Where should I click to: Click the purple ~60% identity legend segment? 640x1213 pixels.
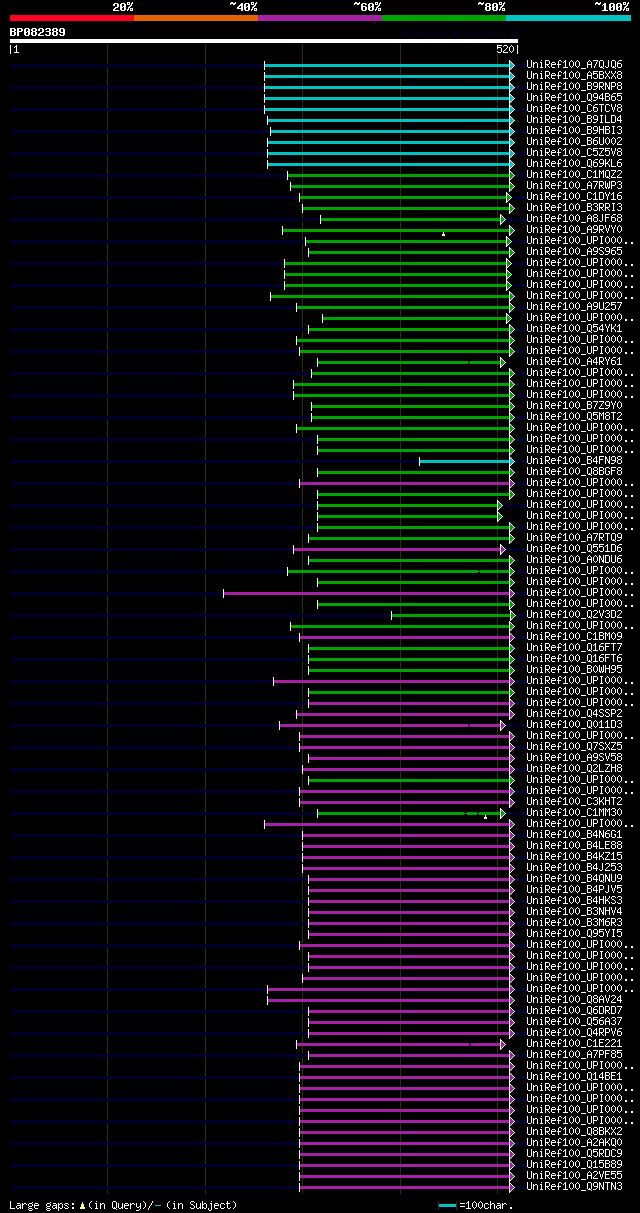(320, 18)
